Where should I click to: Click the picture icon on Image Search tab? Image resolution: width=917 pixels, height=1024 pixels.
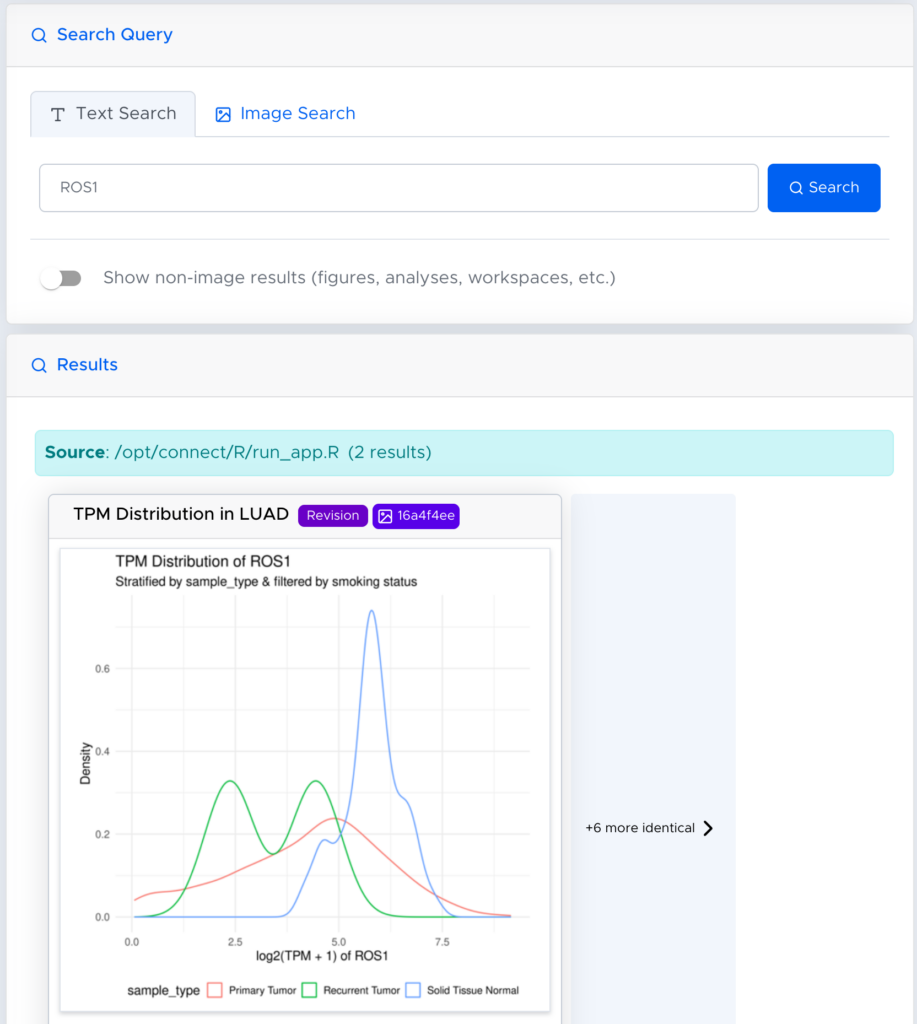pos(223,114)
